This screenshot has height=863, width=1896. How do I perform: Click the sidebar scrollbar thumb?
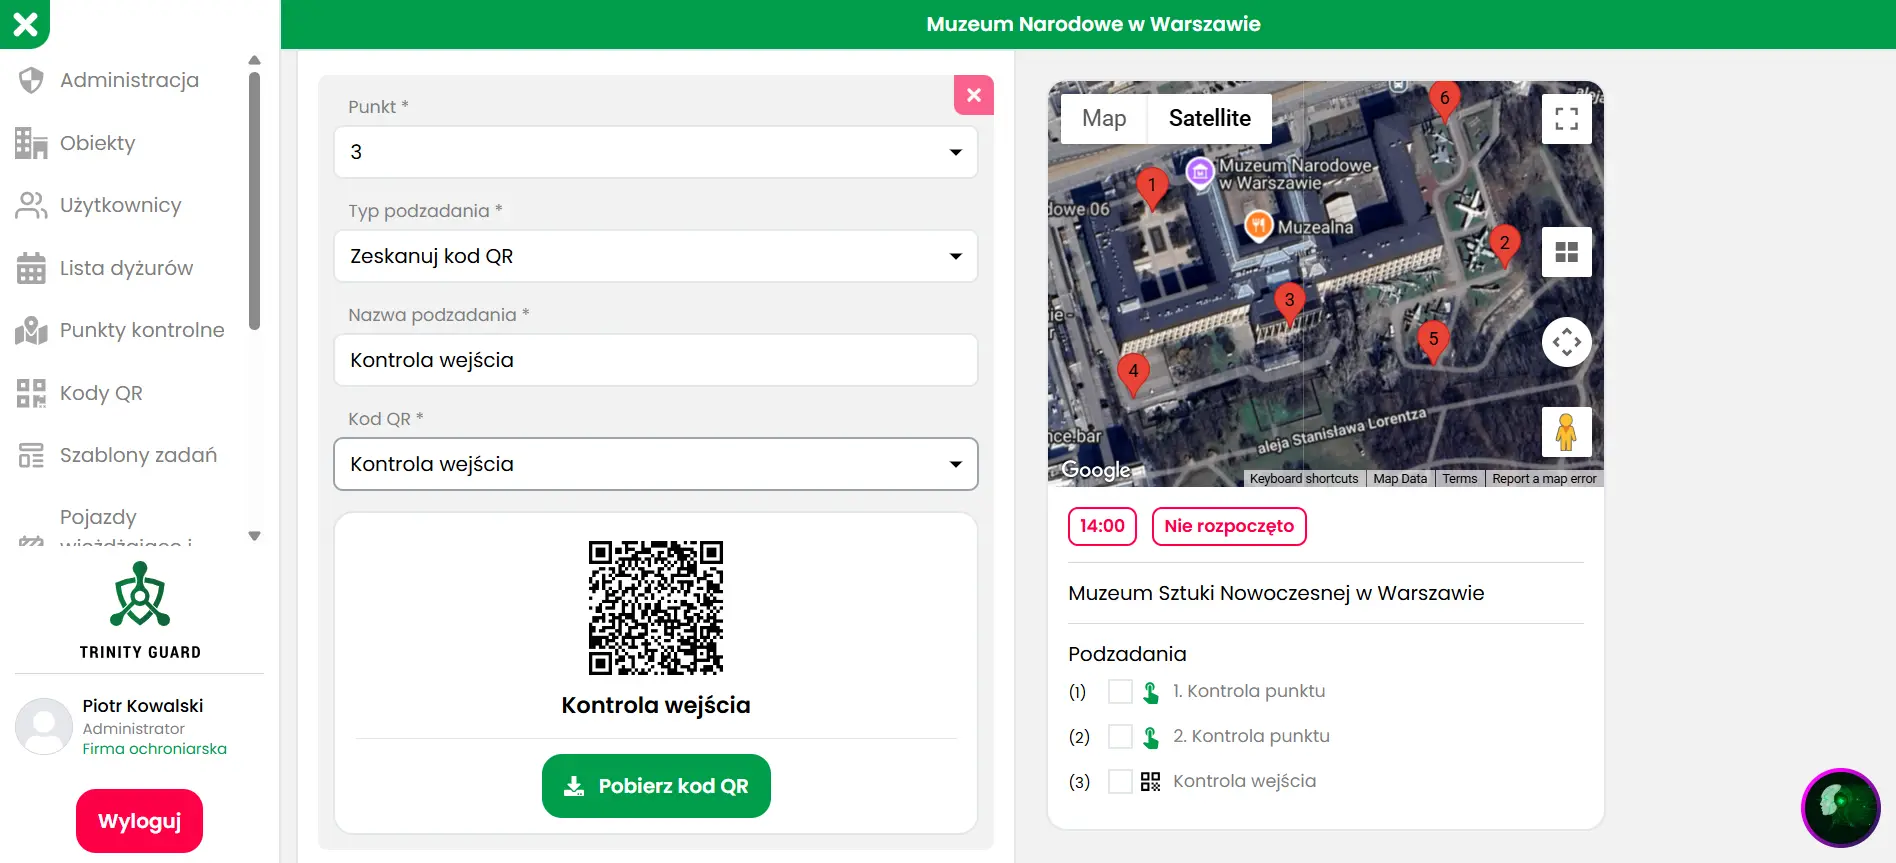coord(254,200)
